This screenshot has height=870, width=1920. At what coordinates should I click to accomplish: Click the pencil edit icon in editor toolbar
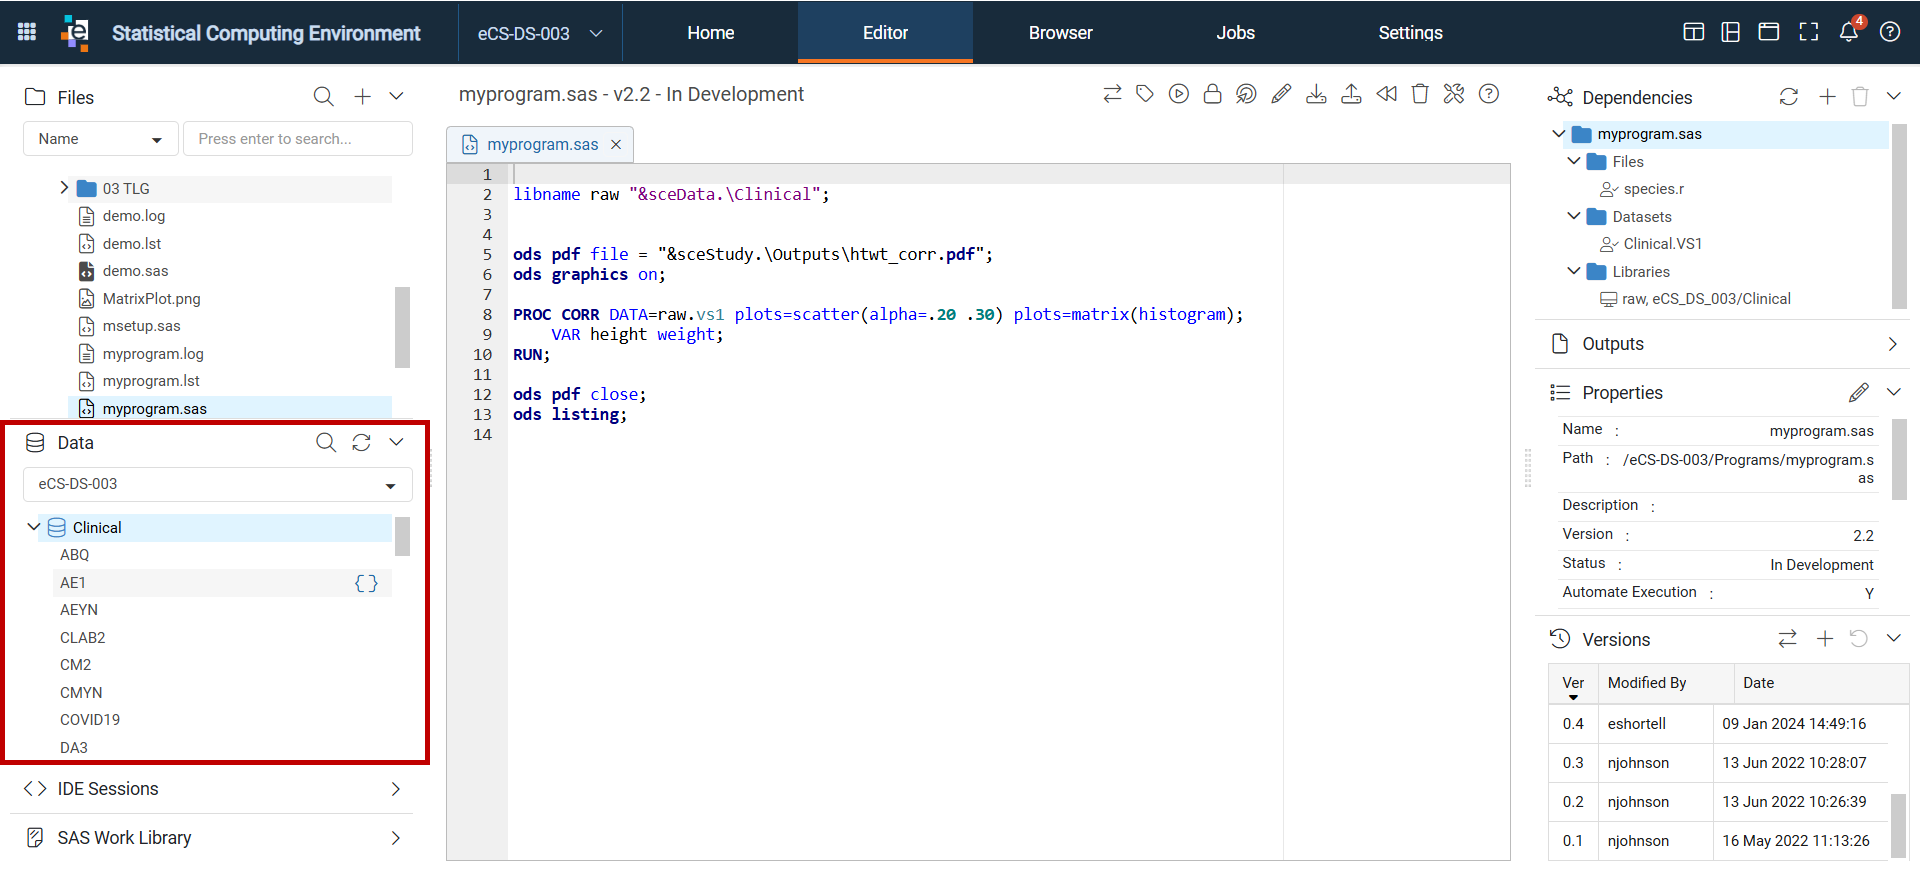tap(1281, 94)
